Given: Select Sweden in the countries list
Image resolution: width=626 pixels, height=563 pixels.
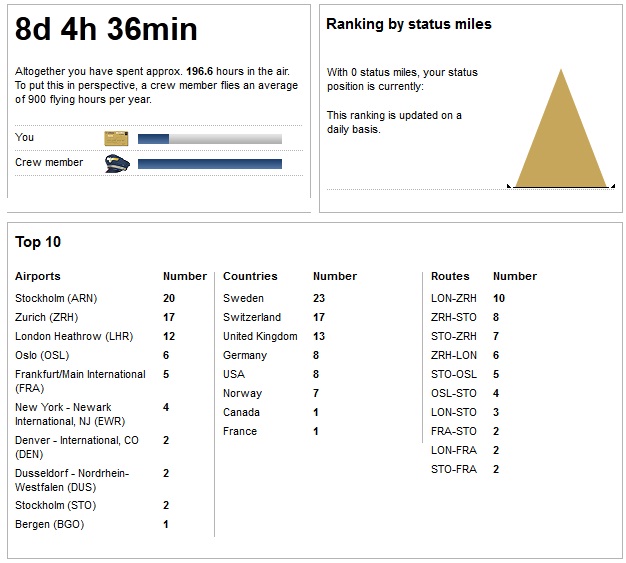Looking at the screenshot, I should pos(243,298).
